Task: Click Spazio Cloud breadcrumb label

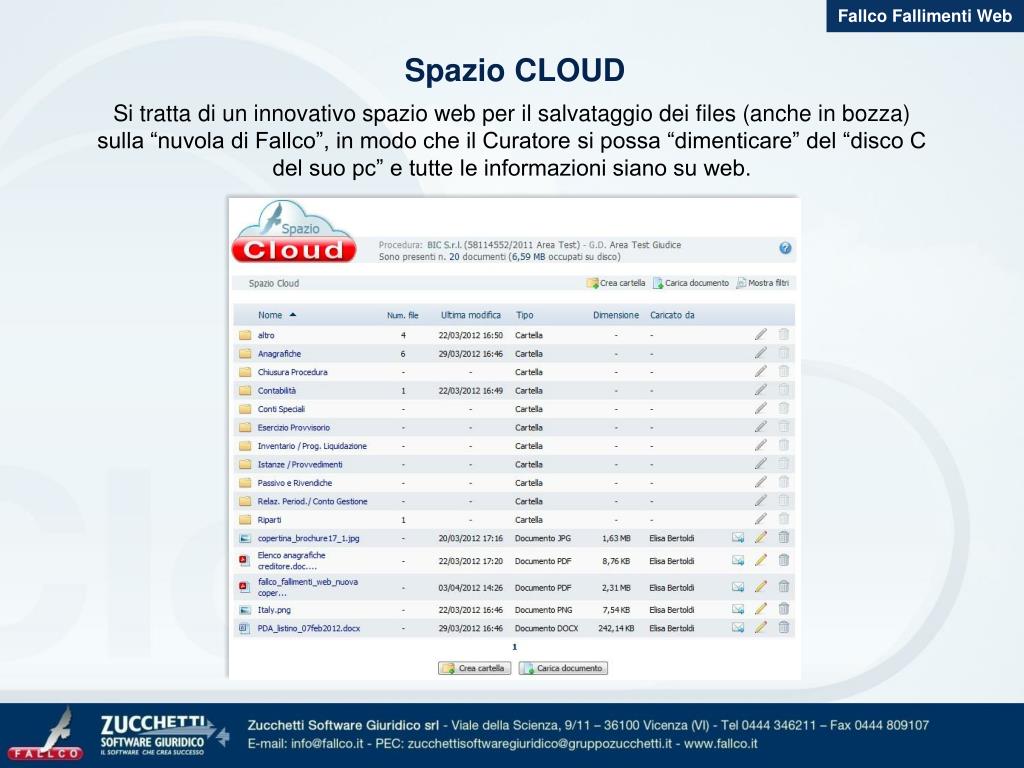Action: (274, 283)
